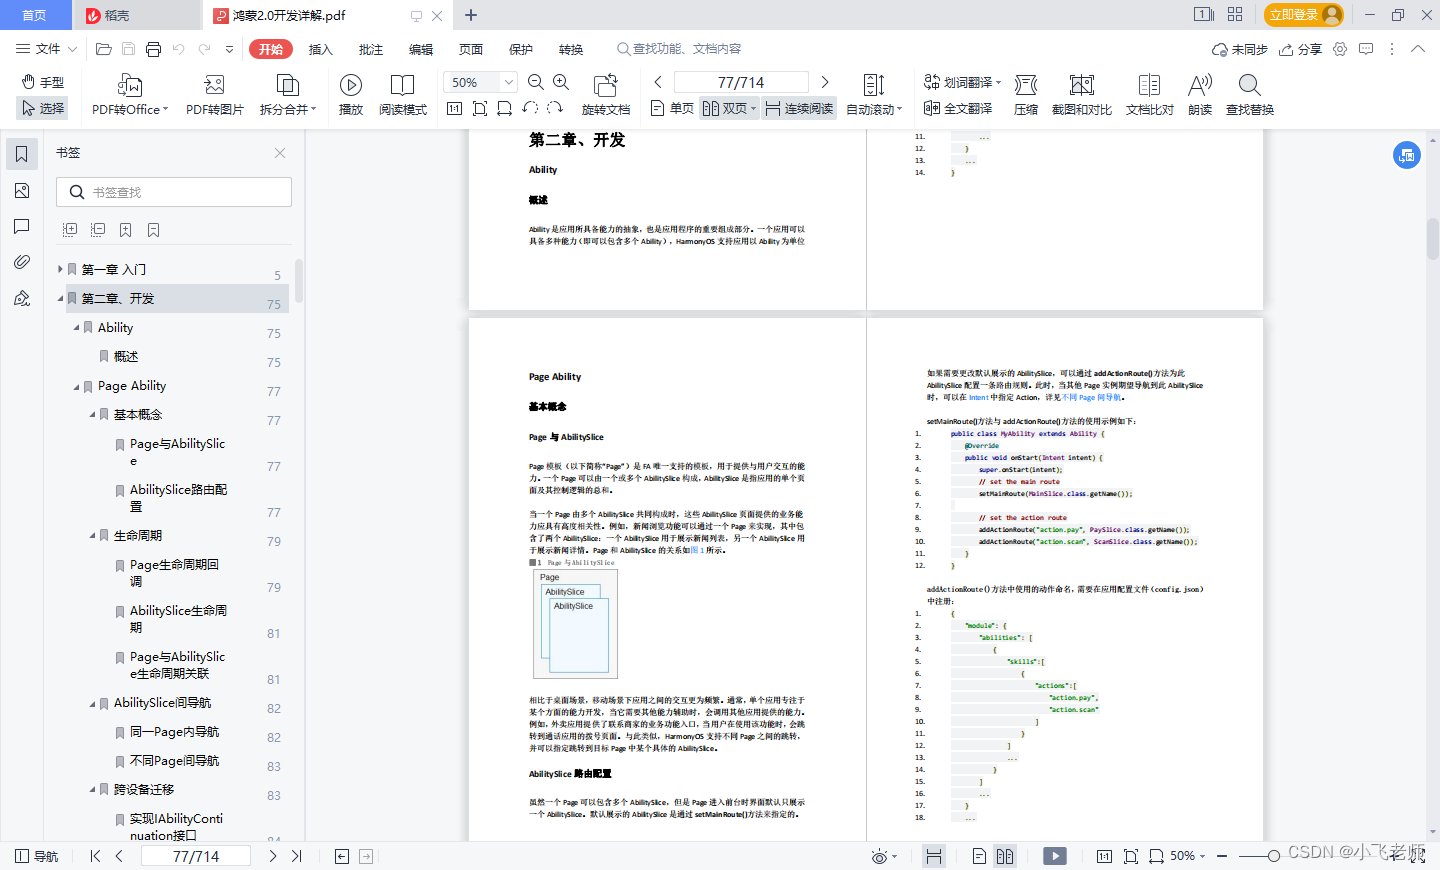
Task: Go to next page arrow in ribbon
Action: [825, 82]
